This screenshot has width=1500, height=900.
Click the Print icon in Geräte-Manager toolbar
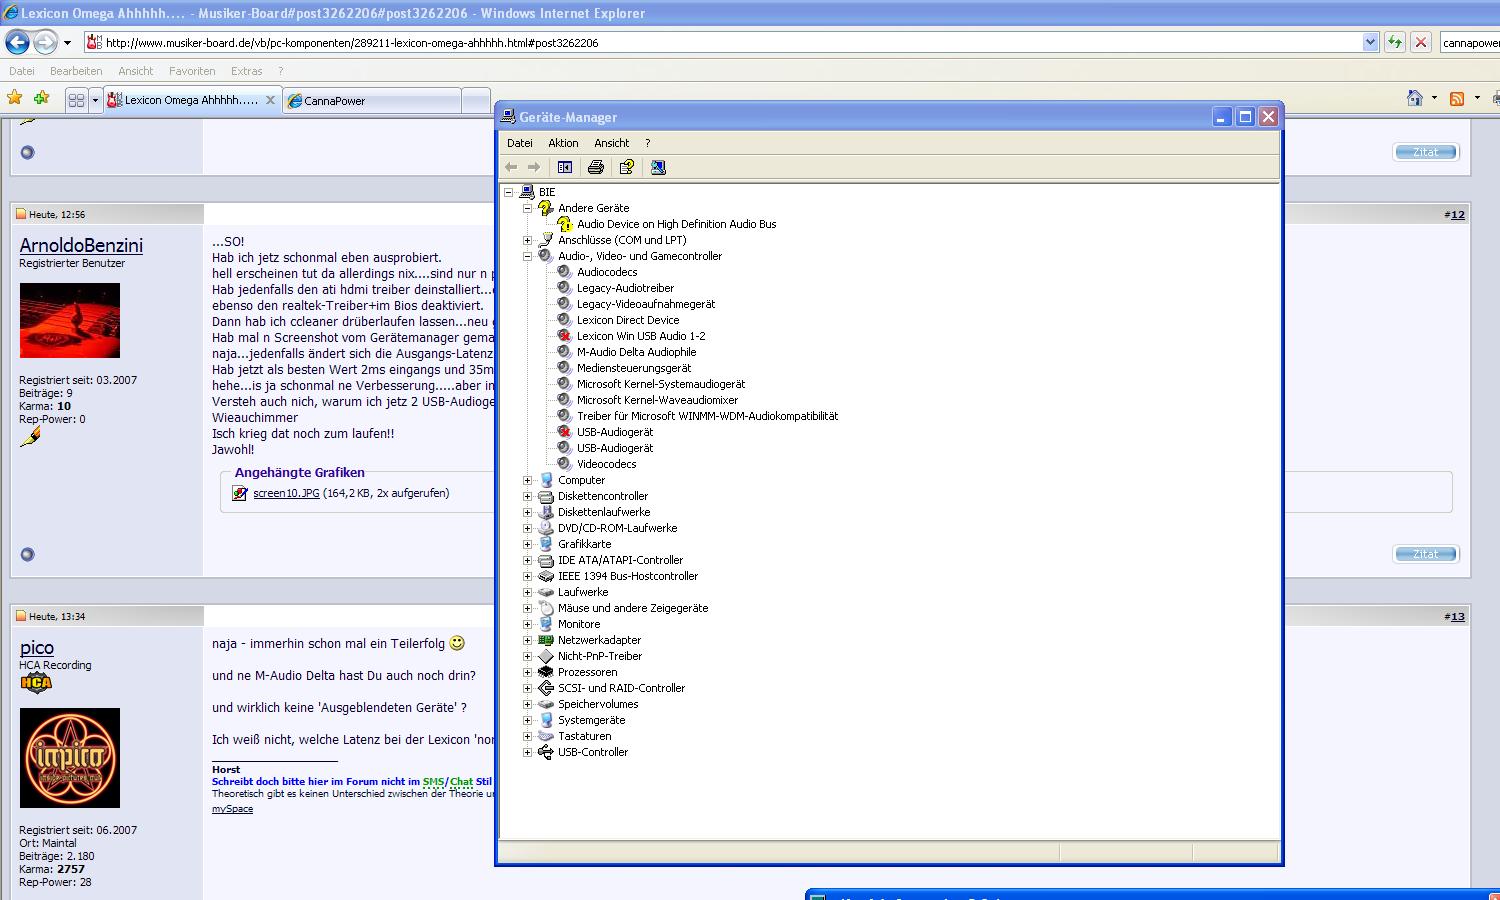596,167
